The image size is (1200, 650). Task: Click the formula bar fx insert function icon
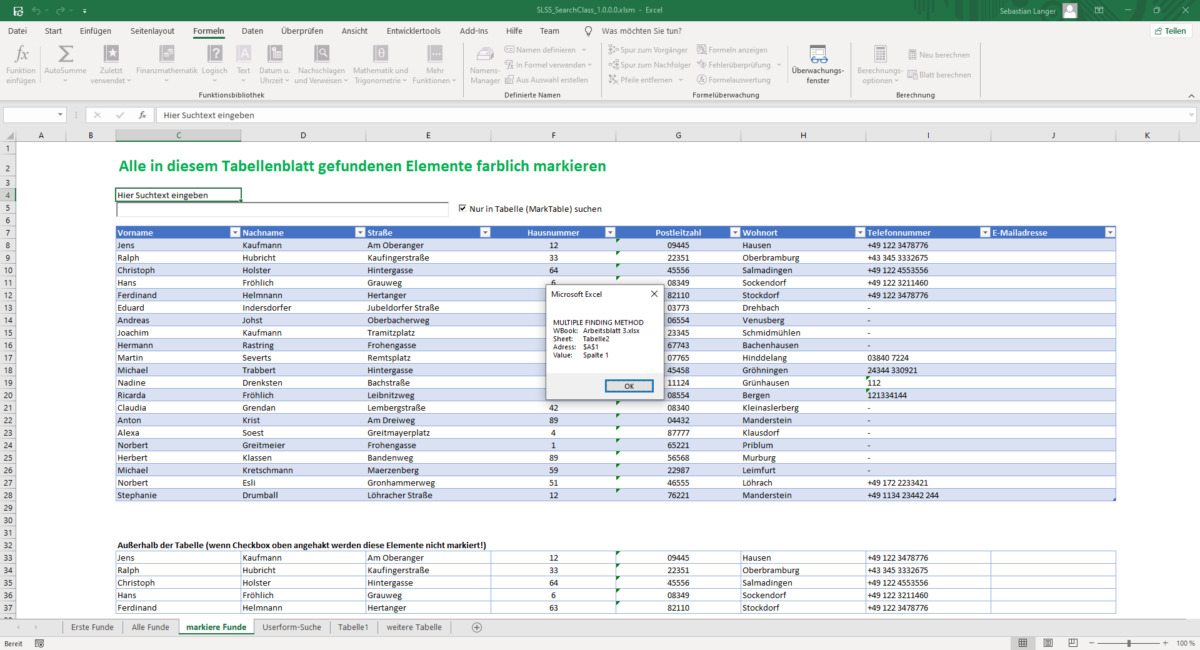tap(142, 115)
